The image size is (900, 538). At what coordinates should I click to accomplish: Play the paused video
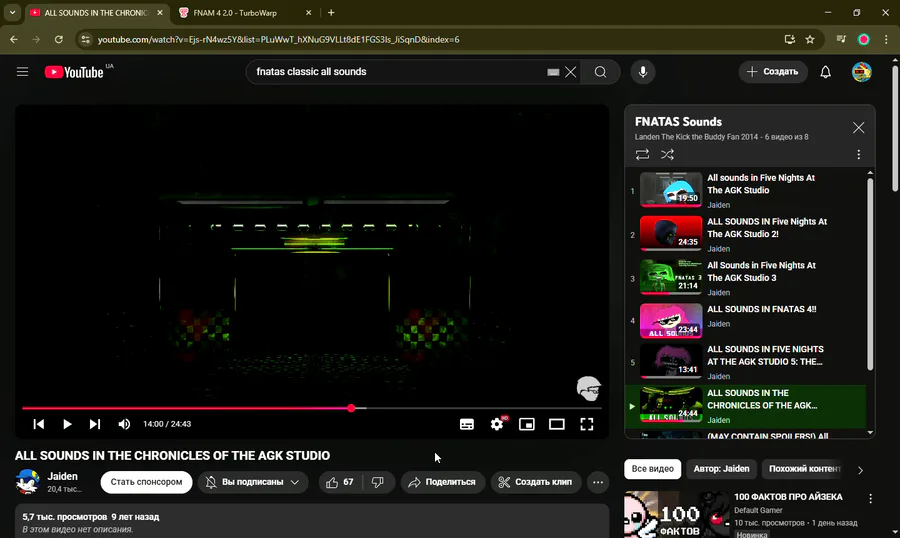point(67,424)
